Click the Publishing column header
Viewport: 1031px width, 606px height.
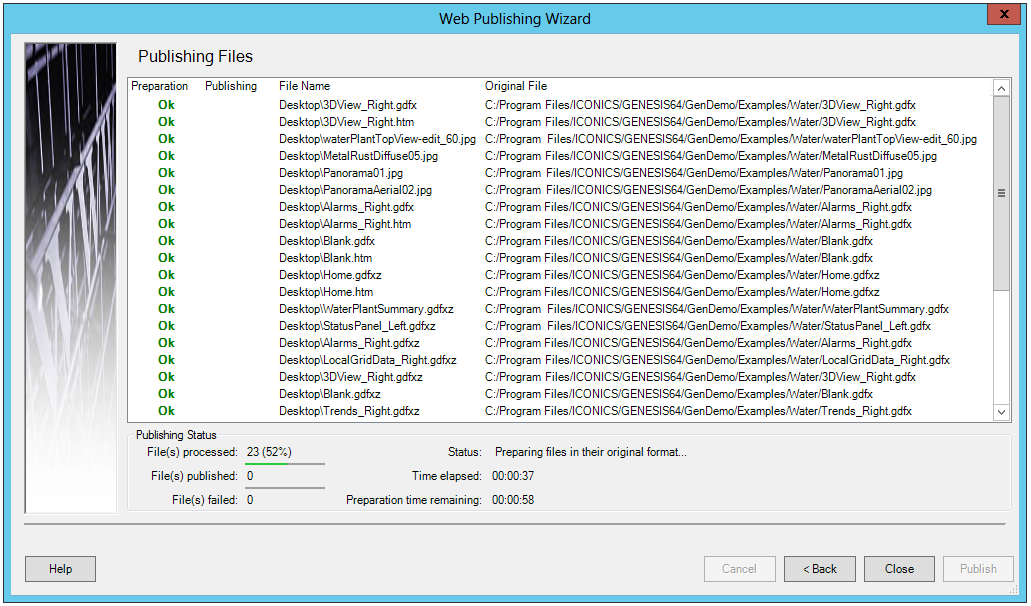point(231,86)
